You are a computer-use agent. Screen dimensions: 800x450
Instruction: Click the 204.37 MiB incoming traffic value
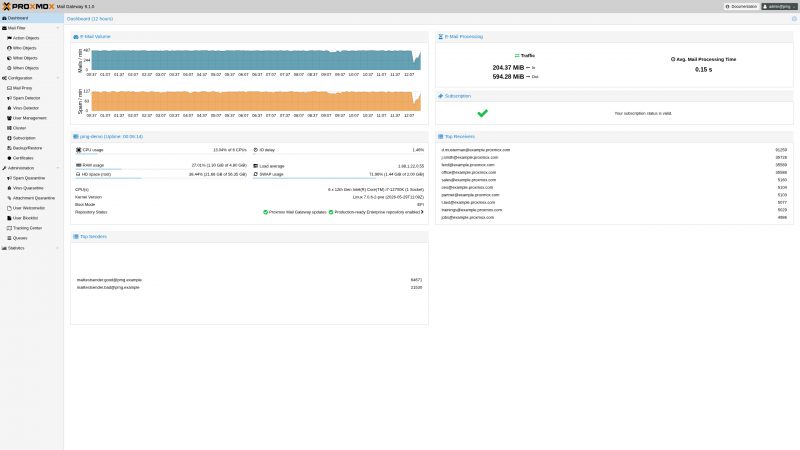pos(508,67)
